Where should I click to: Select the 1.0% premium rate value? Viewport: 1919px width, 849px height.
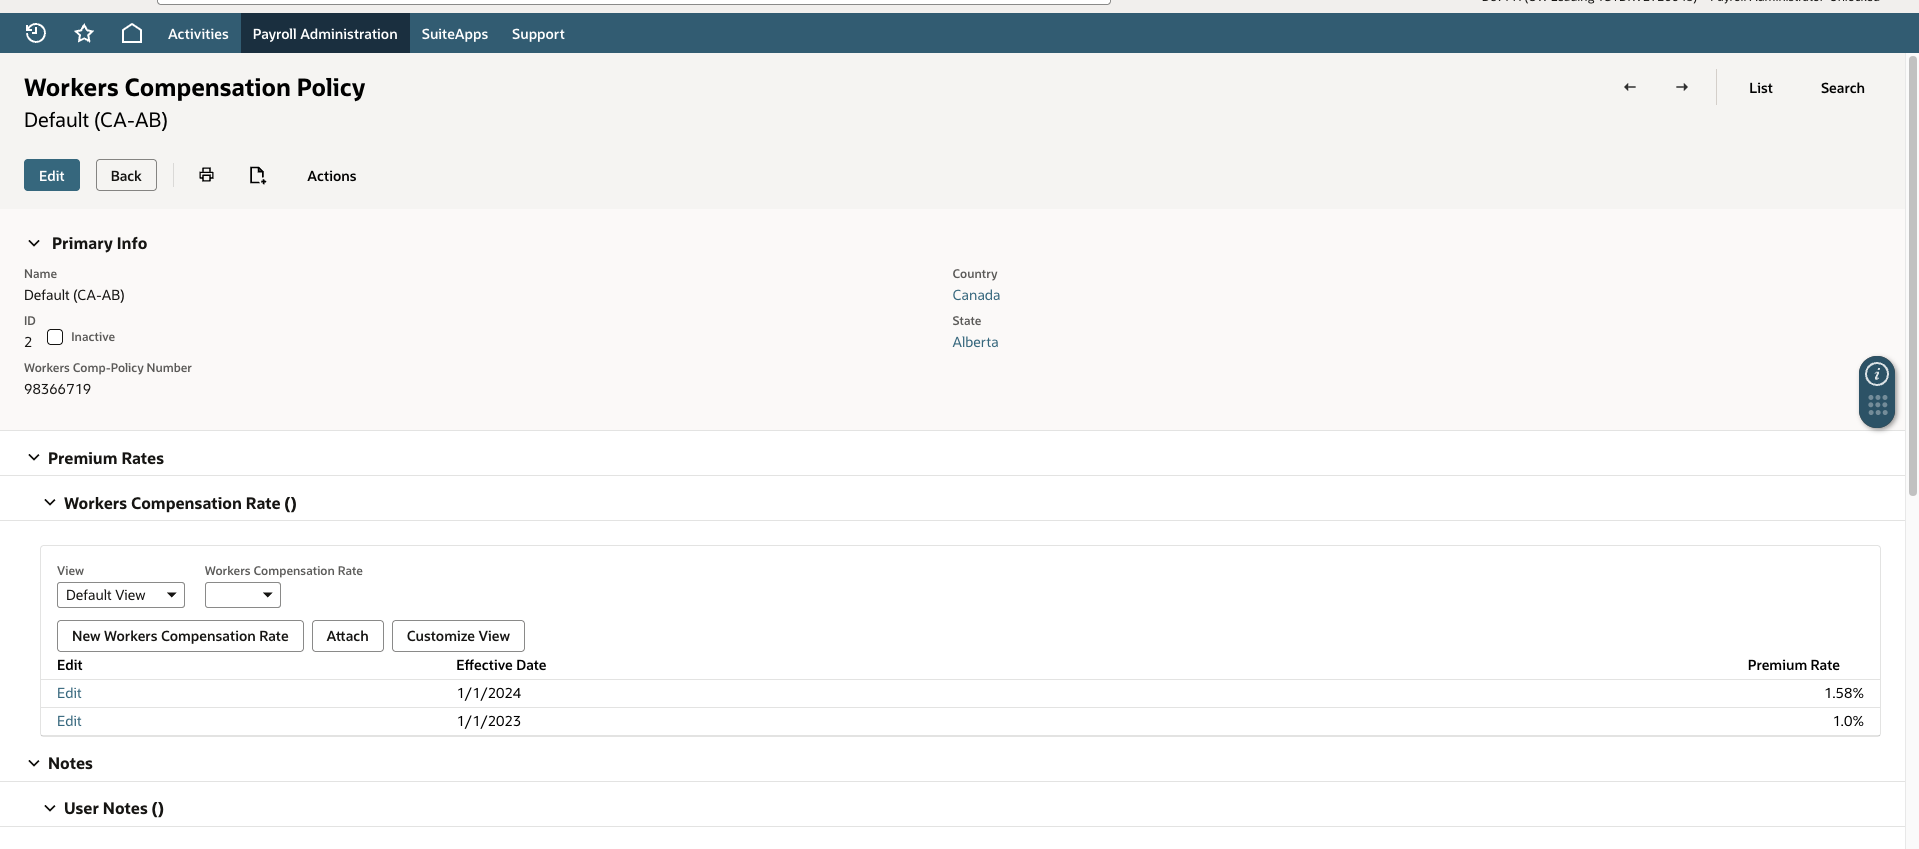click(1848, 721)
